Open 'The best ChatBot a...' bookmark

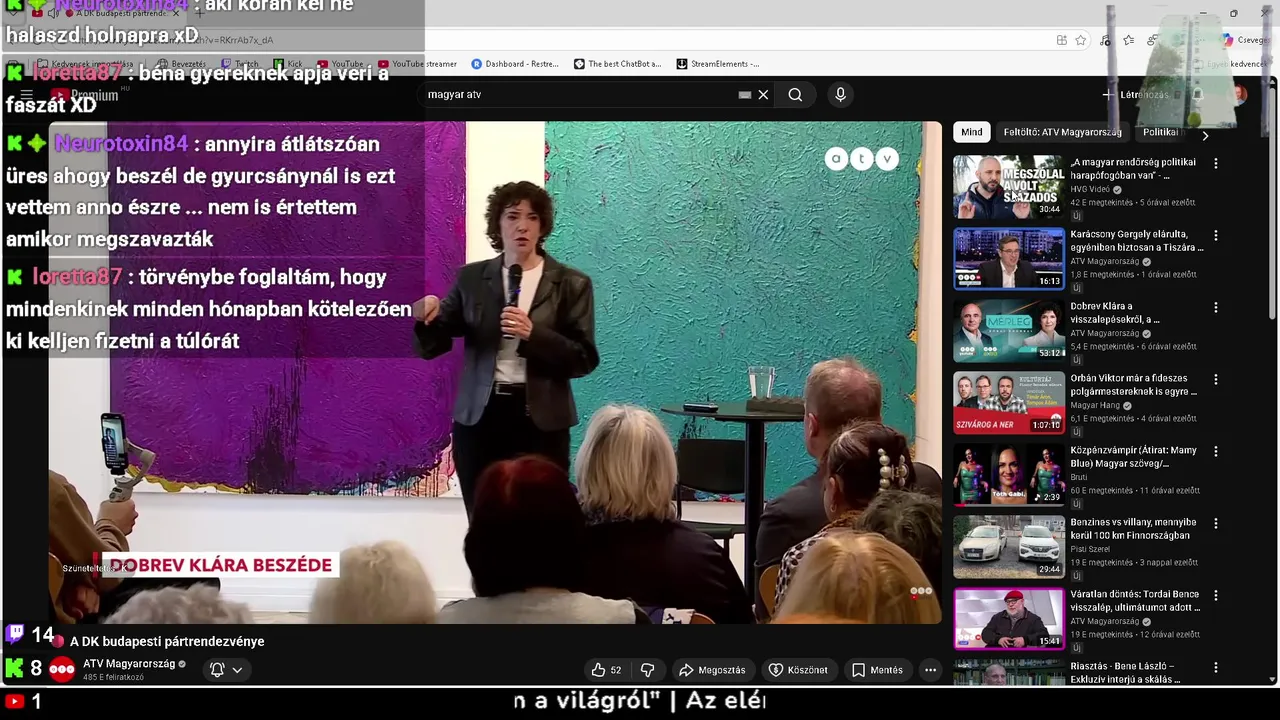click(617, 64)
